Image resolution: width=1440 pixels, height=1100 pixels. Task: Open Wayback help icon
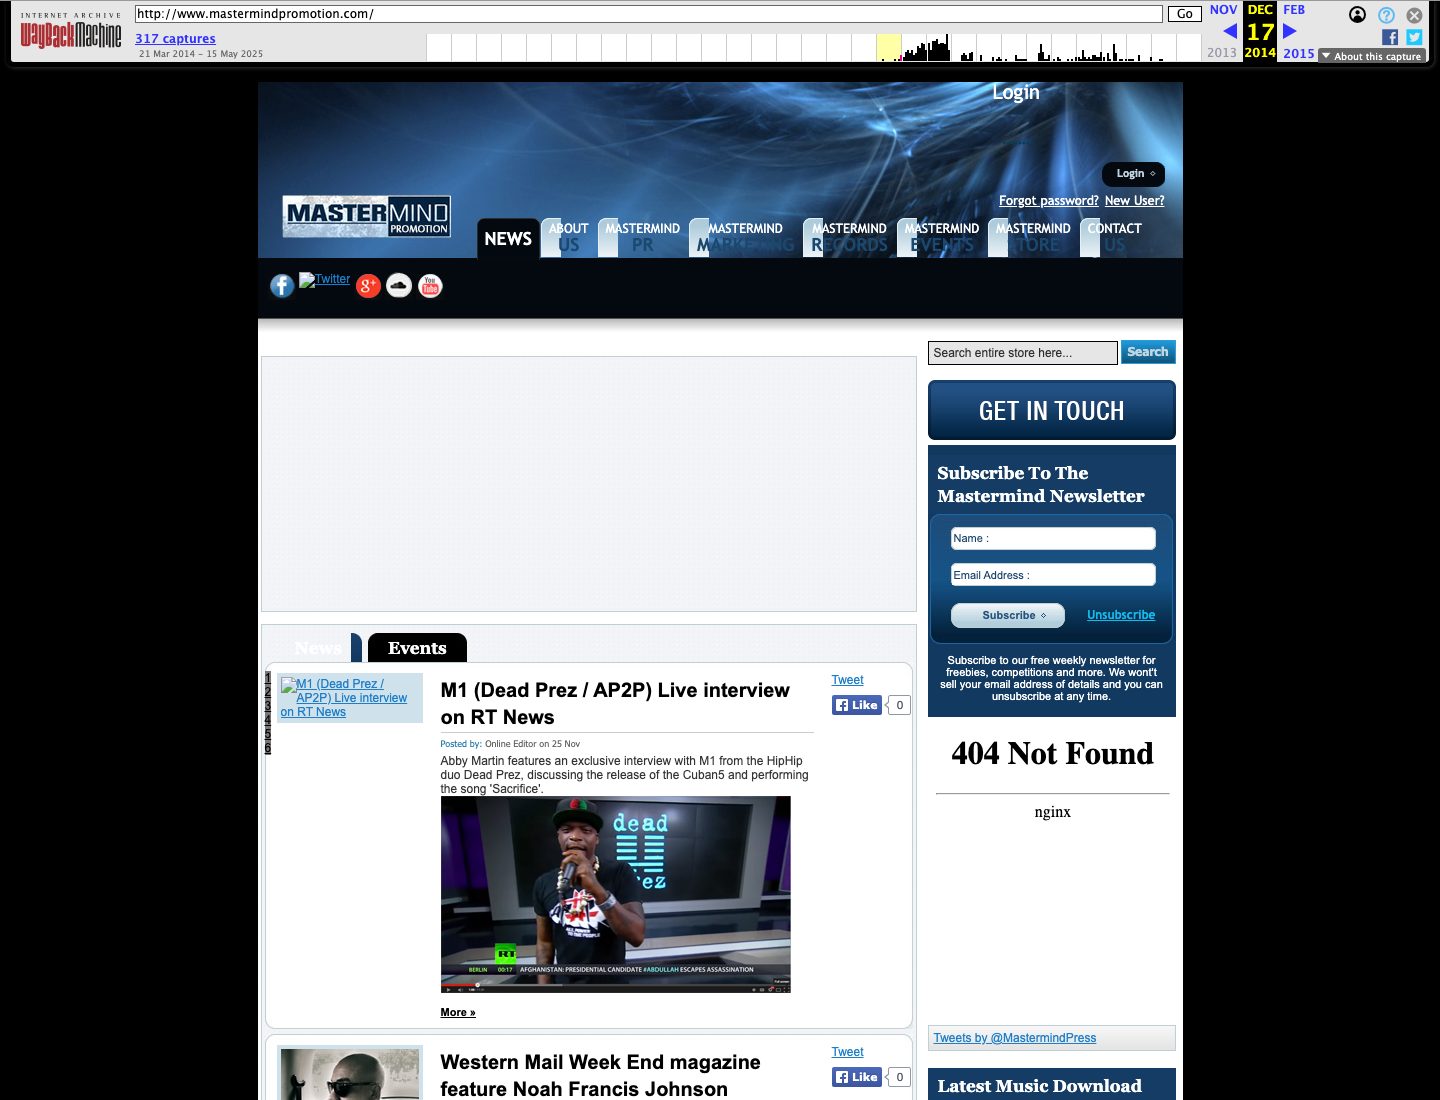1386,15
